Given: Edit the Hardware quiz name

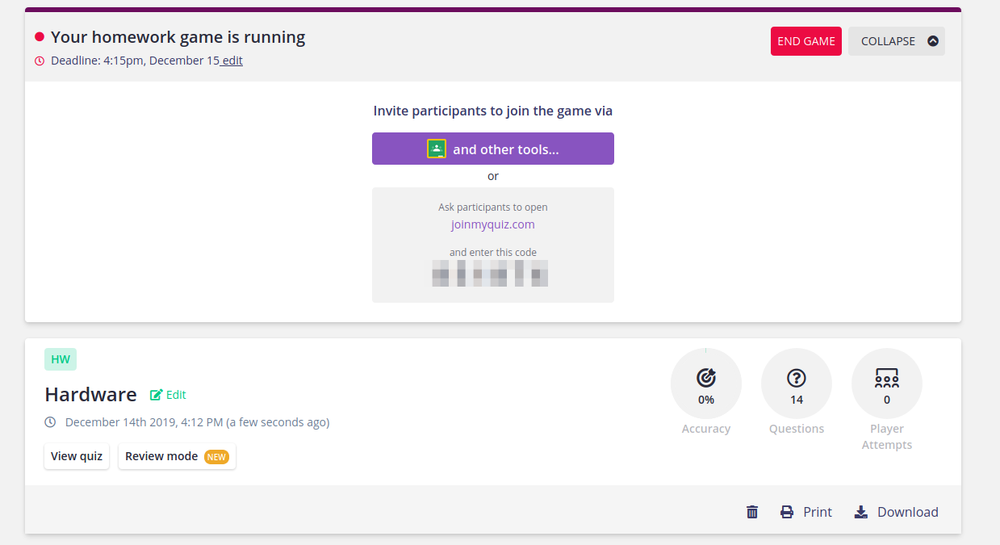Looking at the screenshot, I should click(x=168, y=395).
